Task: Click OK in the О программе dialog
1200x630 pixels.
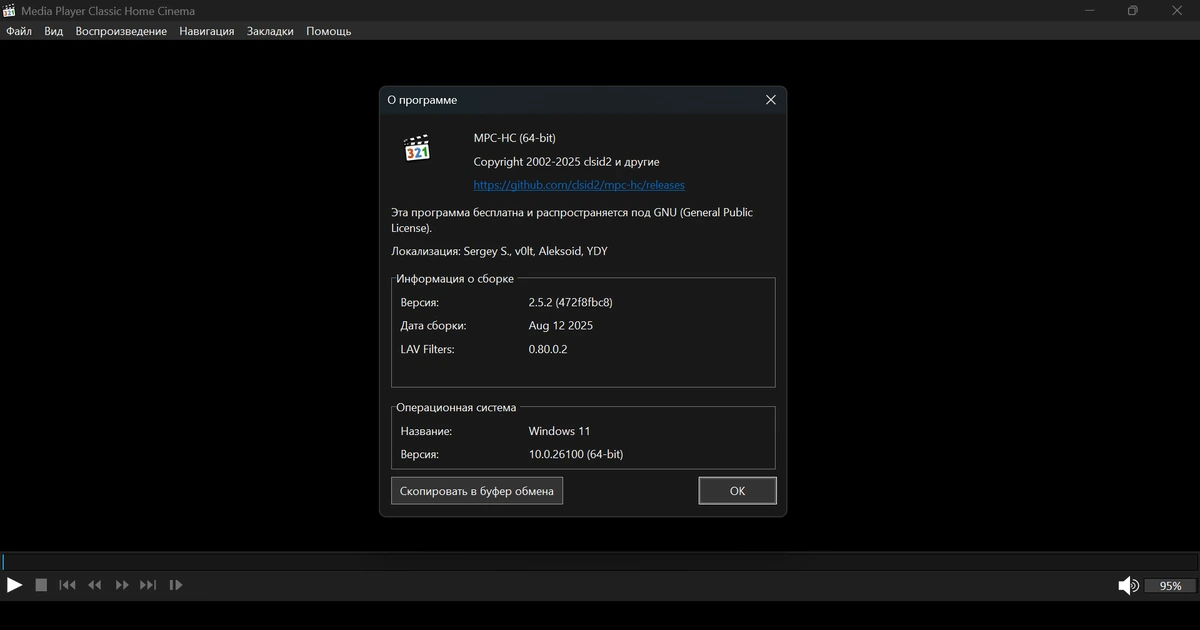Action: click(737, 491)
